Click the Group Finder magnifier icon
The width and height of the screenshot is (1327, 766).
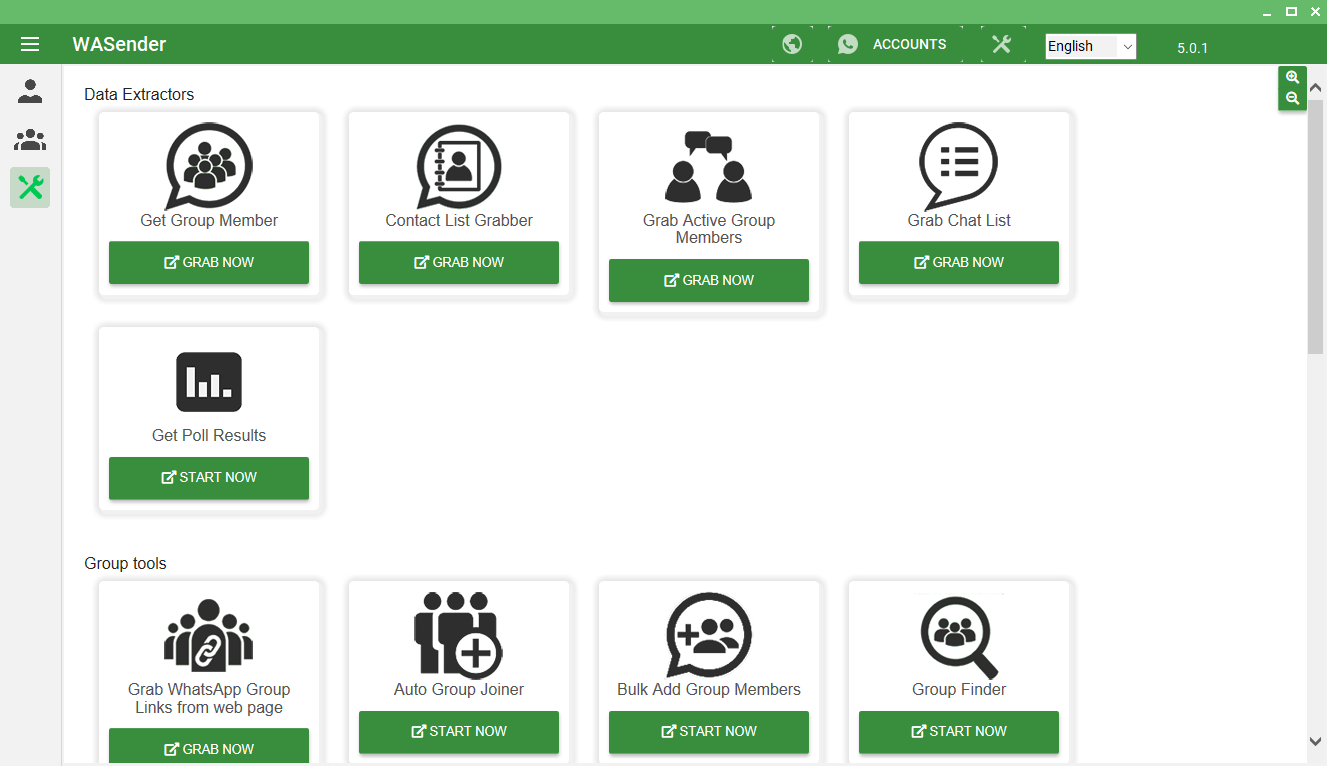tap(959, 636)
